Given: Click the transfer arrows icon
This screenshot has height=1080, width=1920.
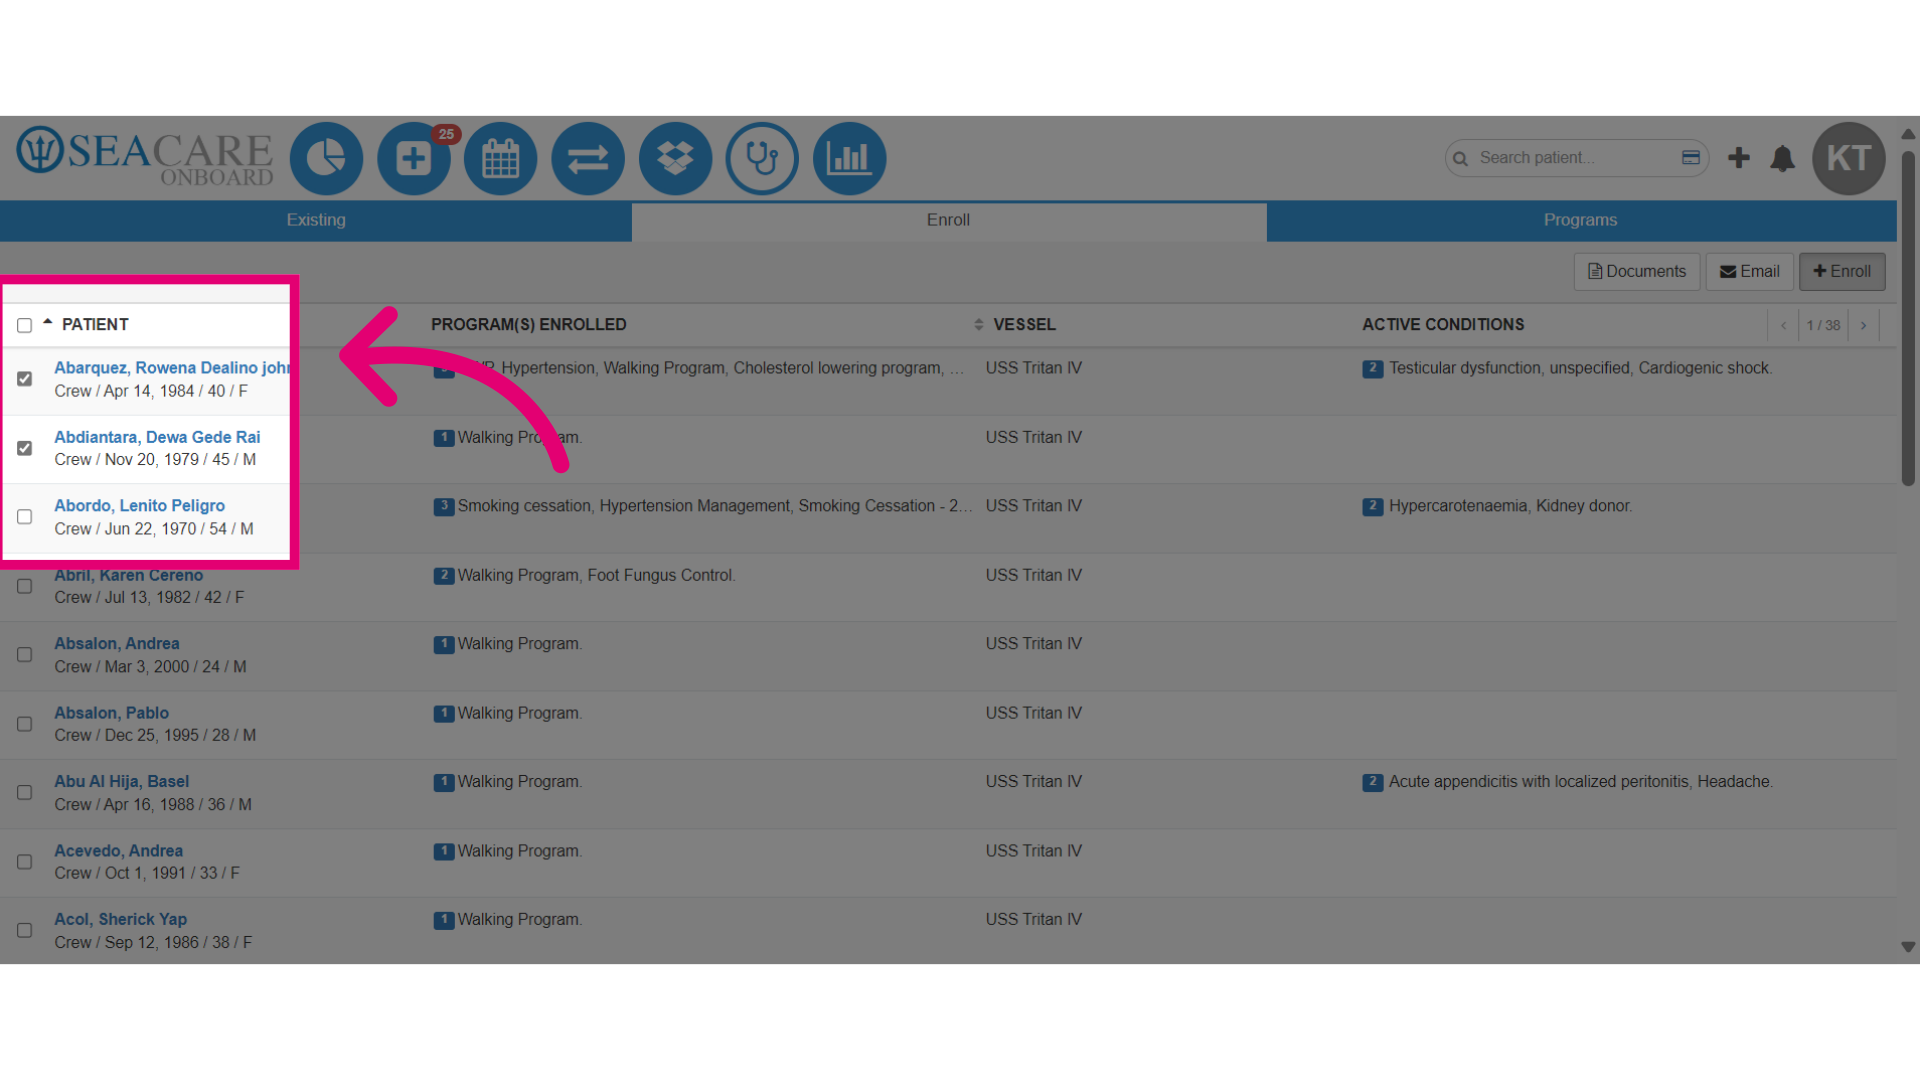Looking at the screenshot, I should click(x=588, y=158).
